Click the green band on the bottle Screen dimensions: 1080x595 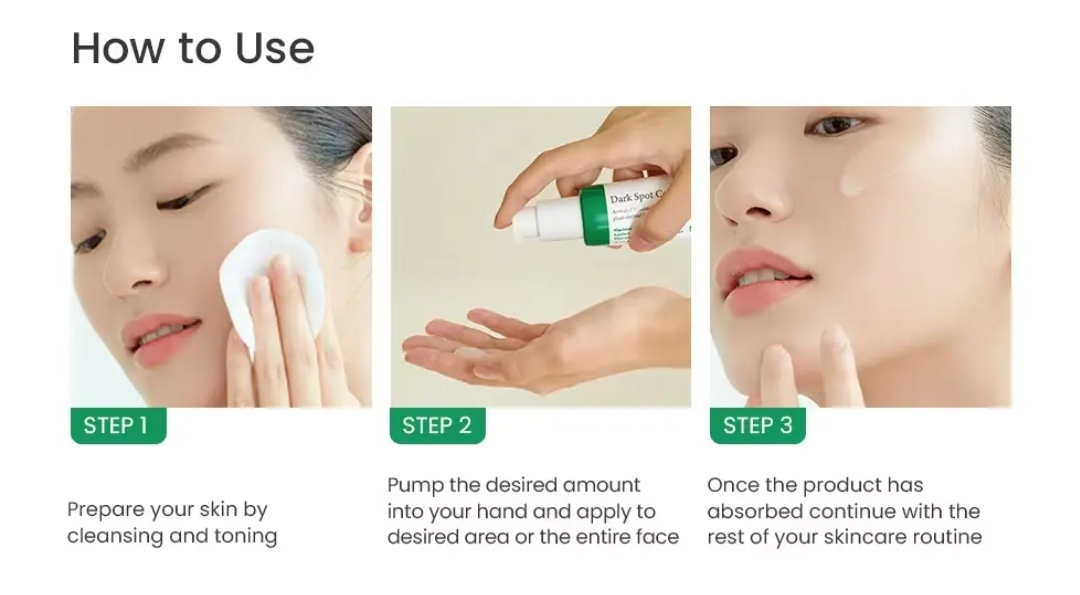[x=594, y=216]
